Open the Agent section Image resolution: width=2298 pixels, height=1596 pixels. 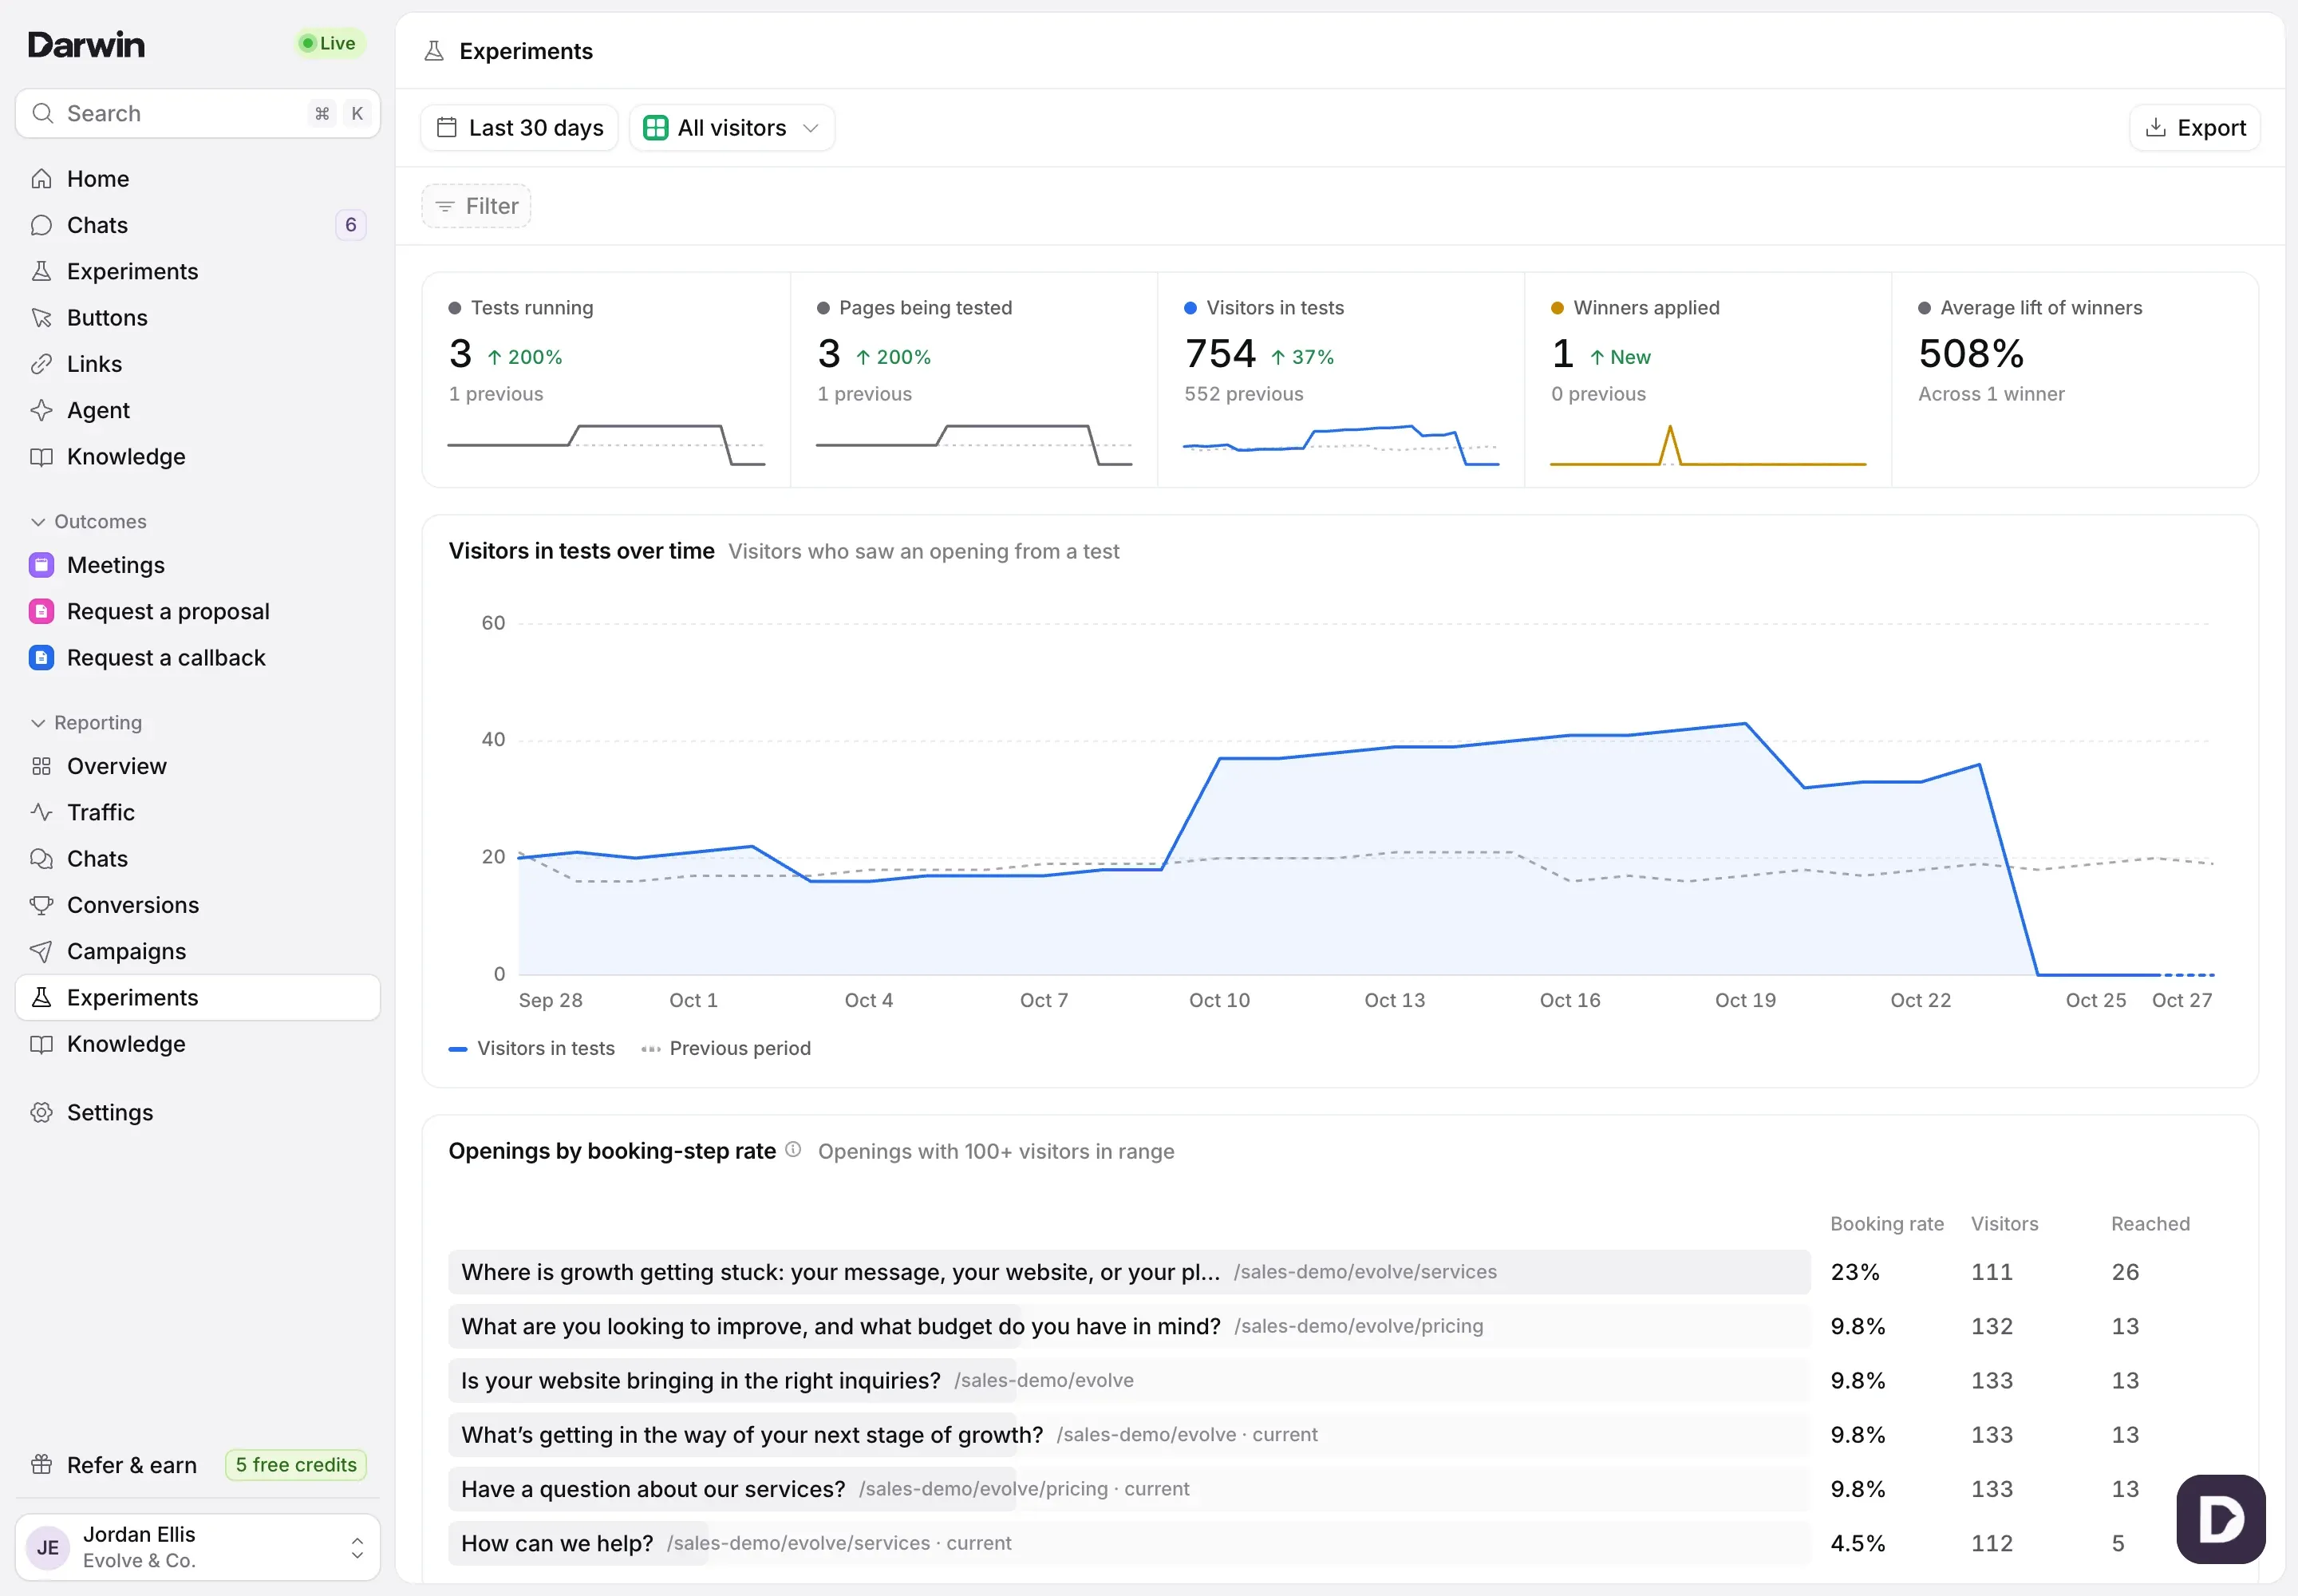click(197, 410)
